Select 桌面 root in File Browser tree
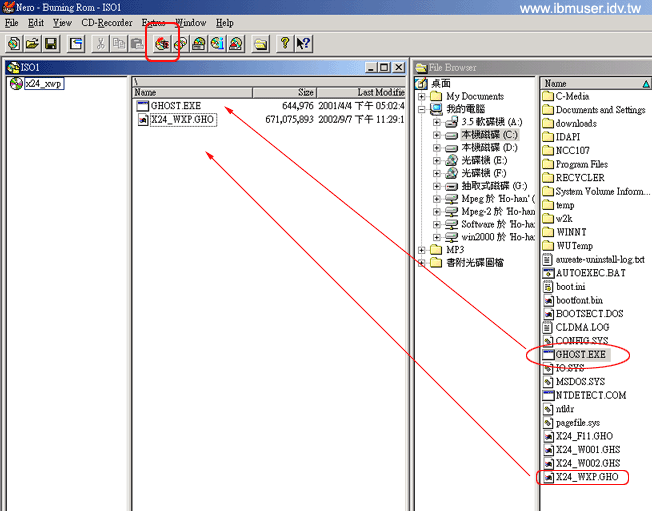This screenshot has width=652, height=511. [x=440, y=84]
